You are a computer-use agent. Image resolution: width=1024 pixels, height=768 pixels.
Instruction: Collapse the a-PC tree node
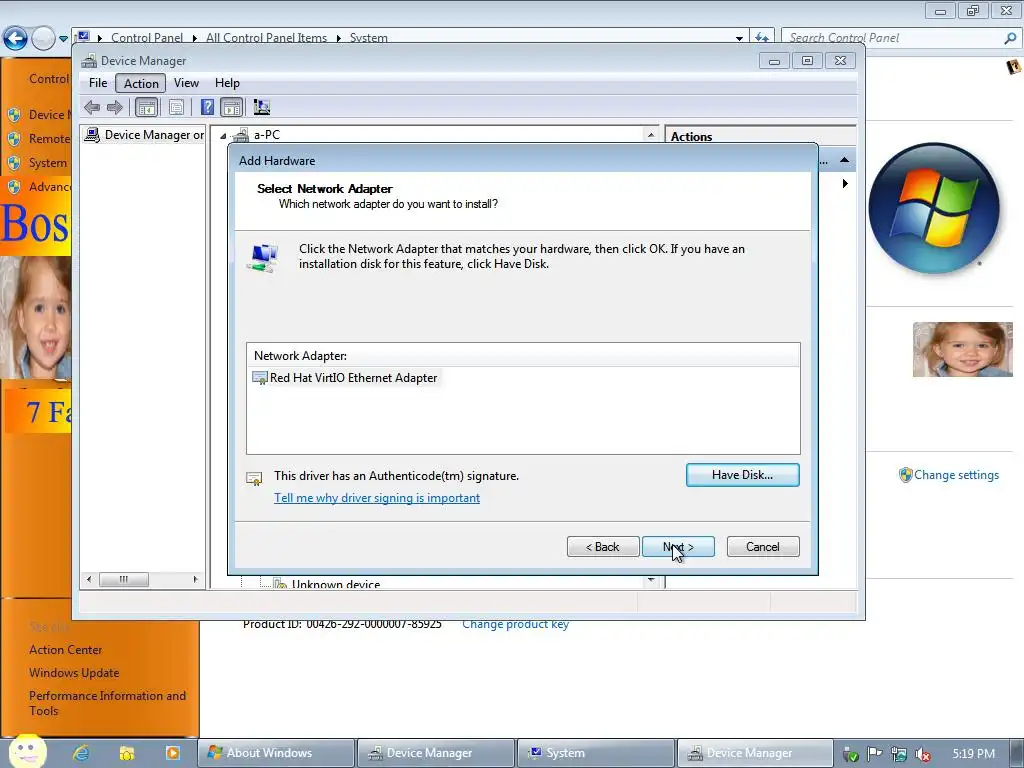click(x=223, y=136)
